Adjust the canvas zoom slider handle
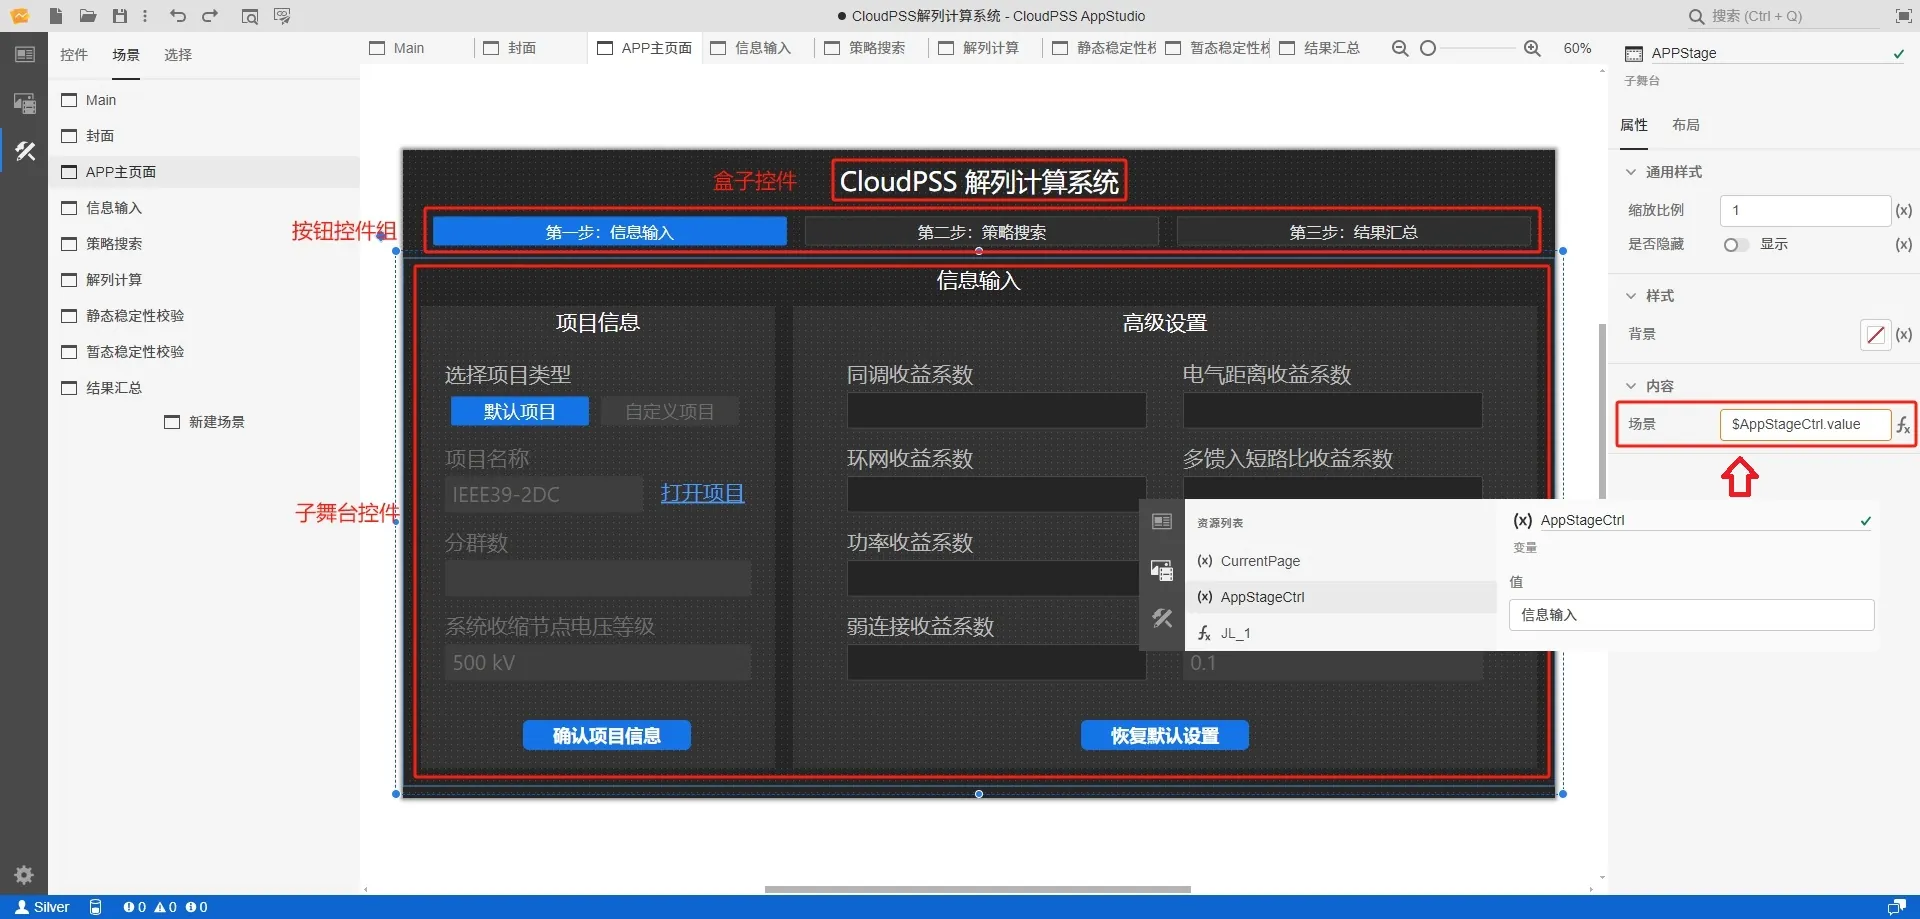The image size is (1920, 919). (x=1428, y=48)
